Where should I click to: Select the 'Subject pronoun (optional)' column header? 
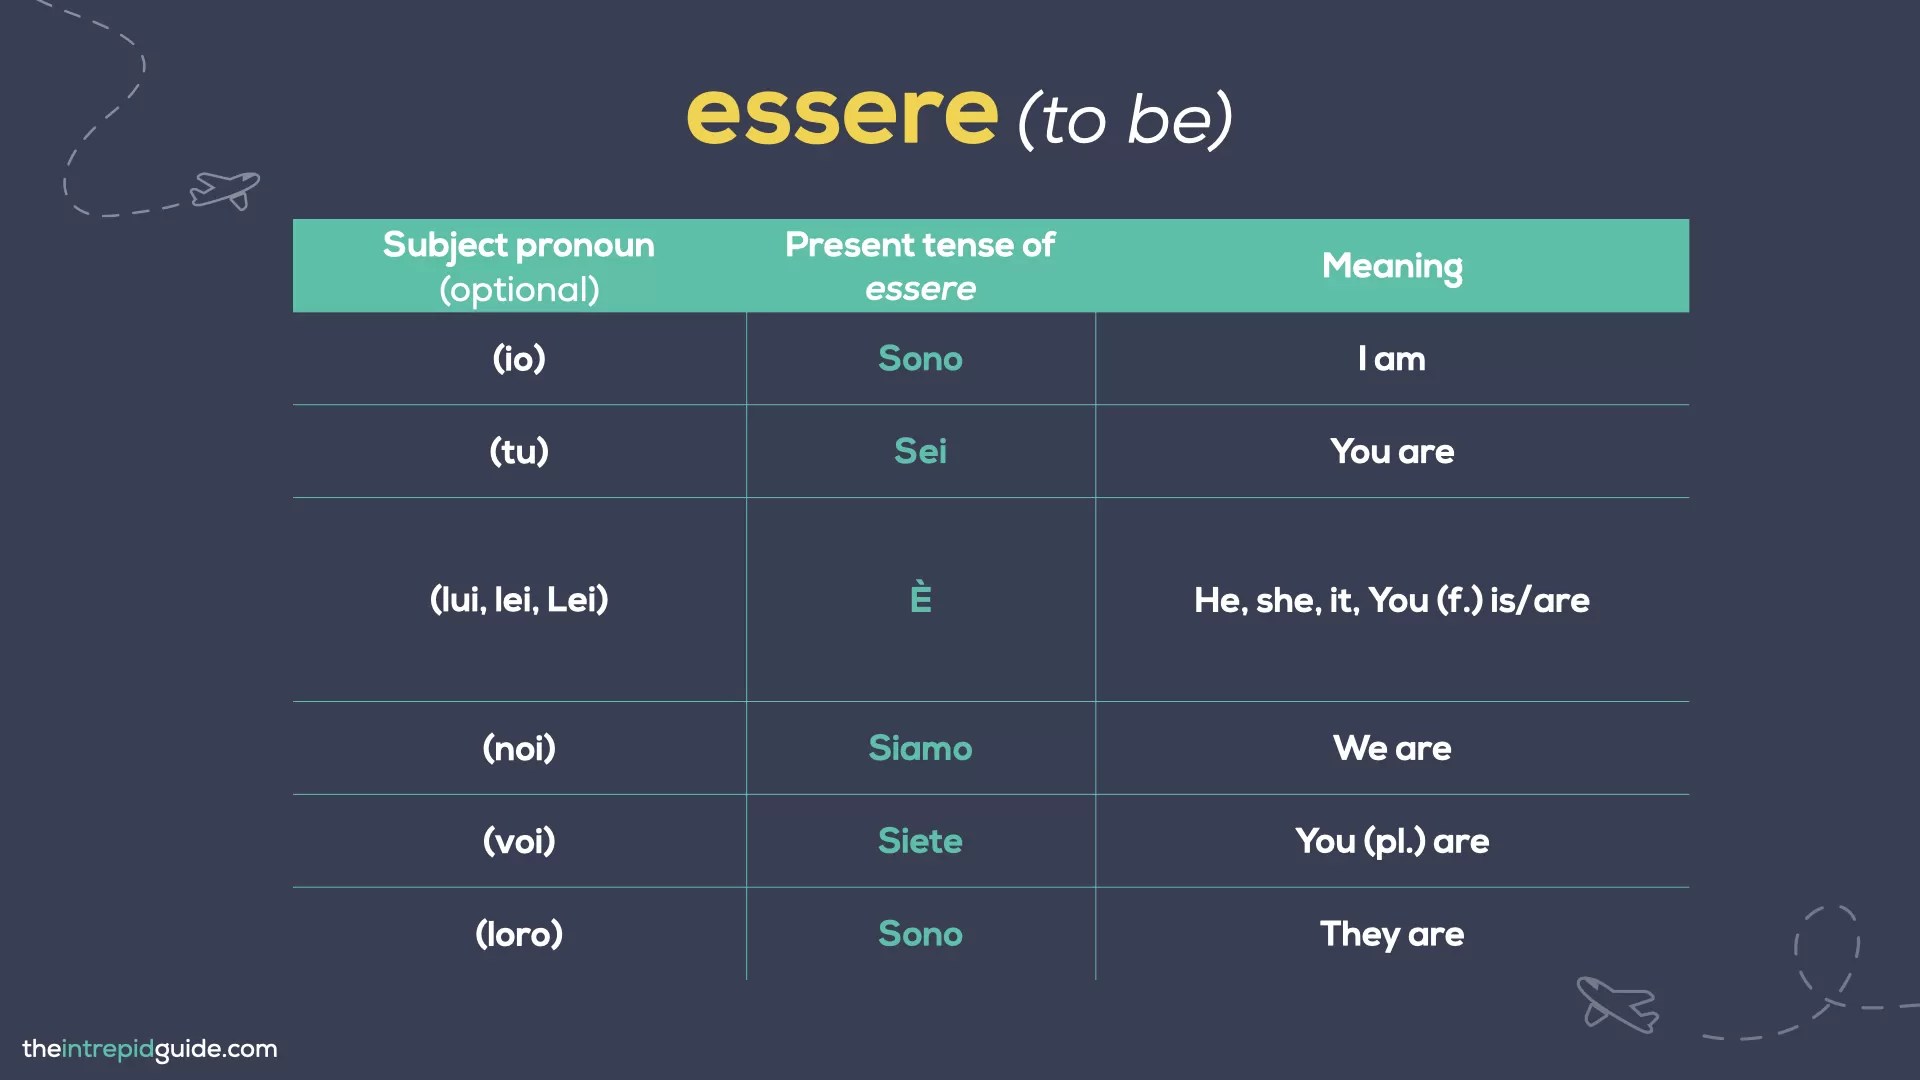(519, 266)
